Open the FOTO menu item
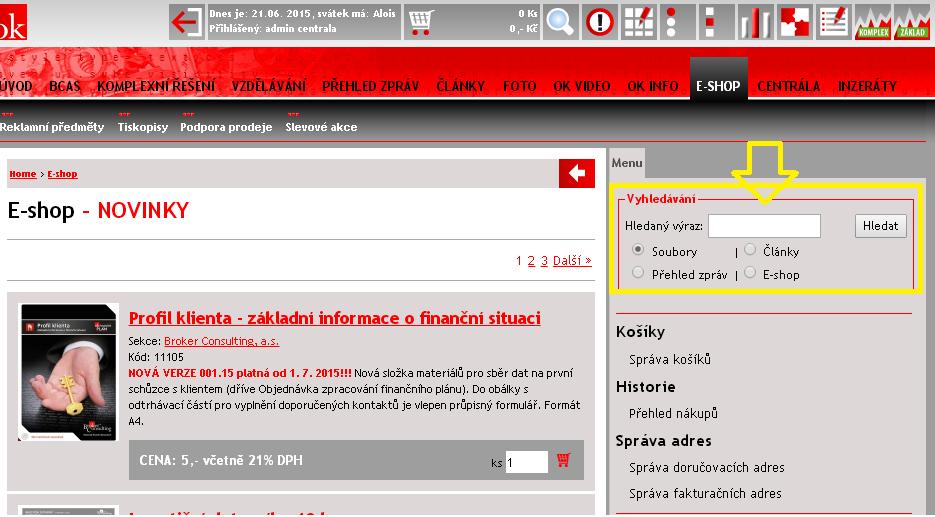Screen dimensions: 935x517 [x=519, y=86]
